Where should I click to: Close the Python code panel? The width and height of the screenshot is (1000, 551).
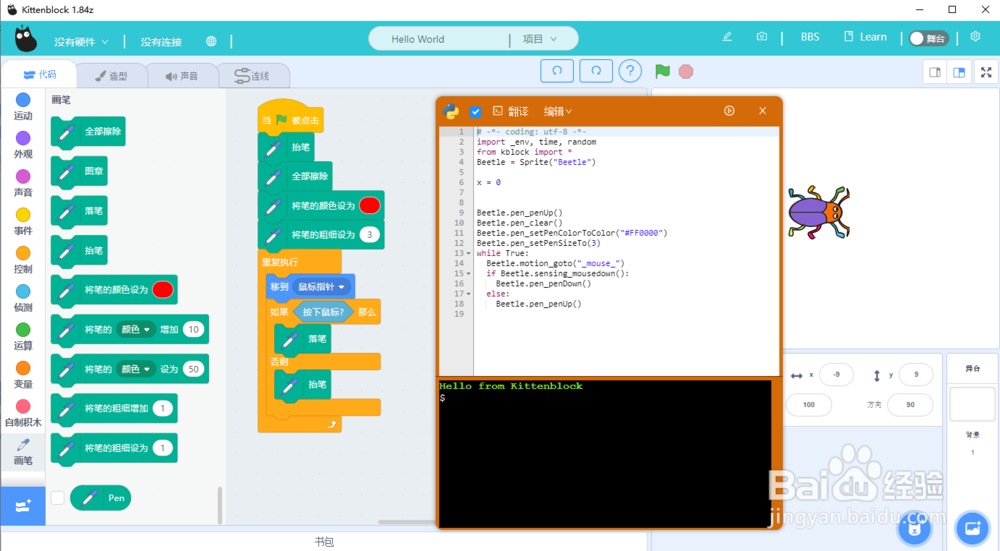pos(762,111)
